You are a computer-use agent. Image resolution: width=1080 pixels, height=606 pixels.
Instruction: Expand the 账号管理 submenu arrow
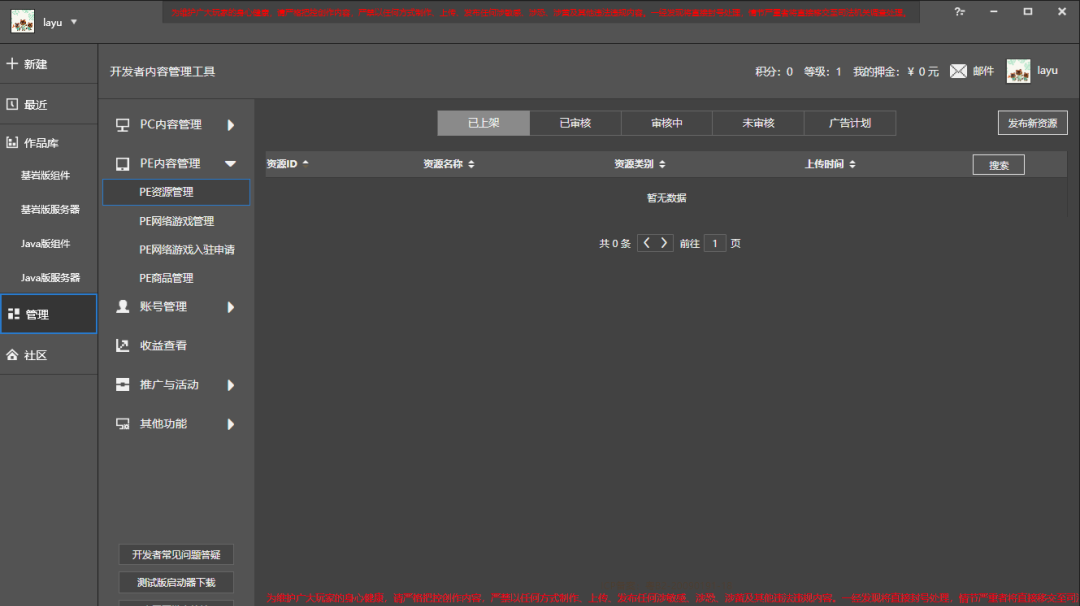[x=231, y=307]
